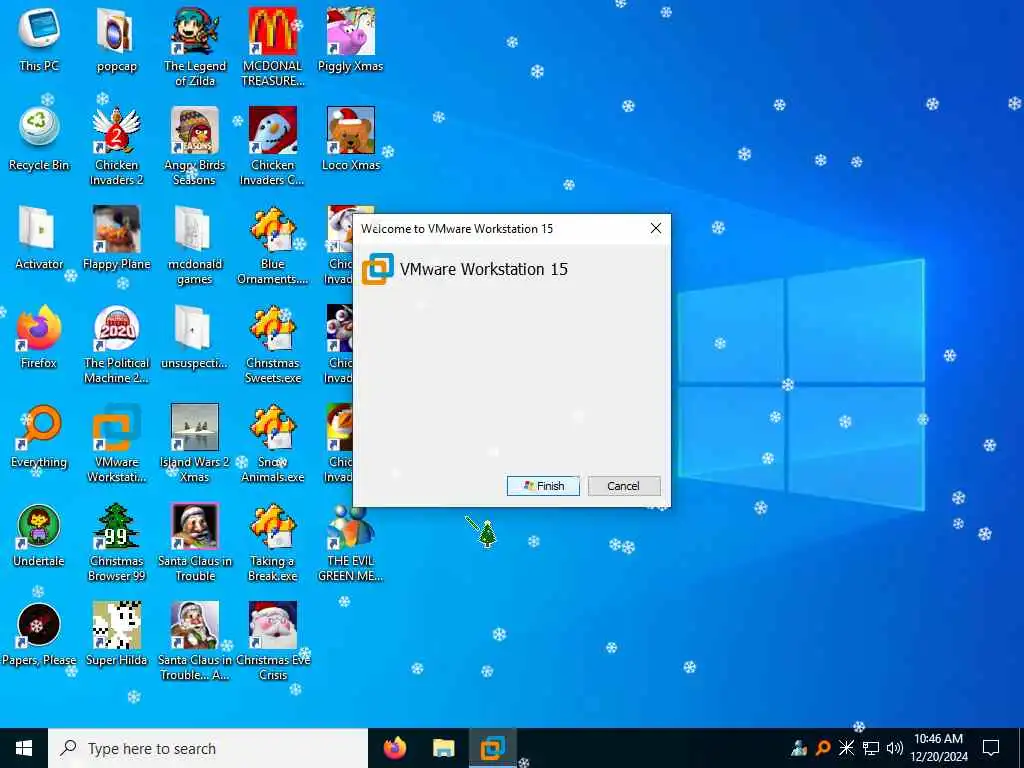This screenshot has height=768, width=1024.
Task: Click the snowflake-shaped tray icon
Action: (x=847, y=748)
